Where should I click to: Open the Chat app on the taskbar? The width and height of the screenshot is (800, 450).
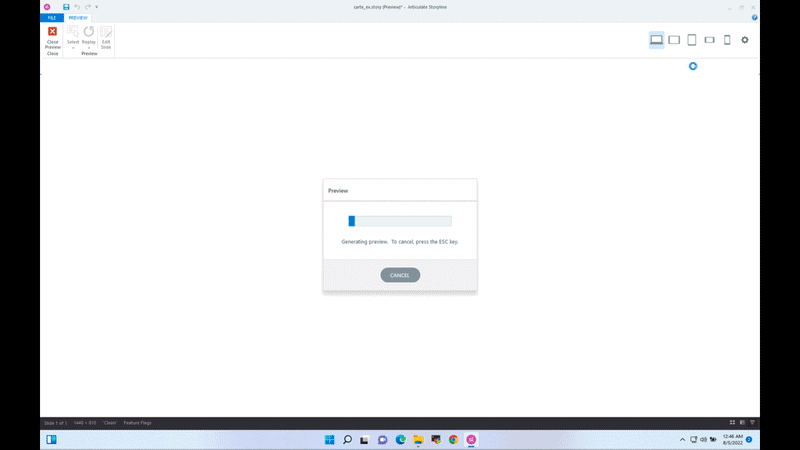click(x=382, y=440)
